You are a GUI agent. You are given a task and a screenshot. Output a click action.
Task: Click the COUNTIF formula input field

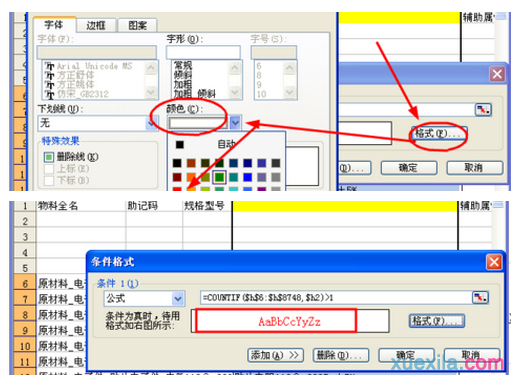click(336, 297)
